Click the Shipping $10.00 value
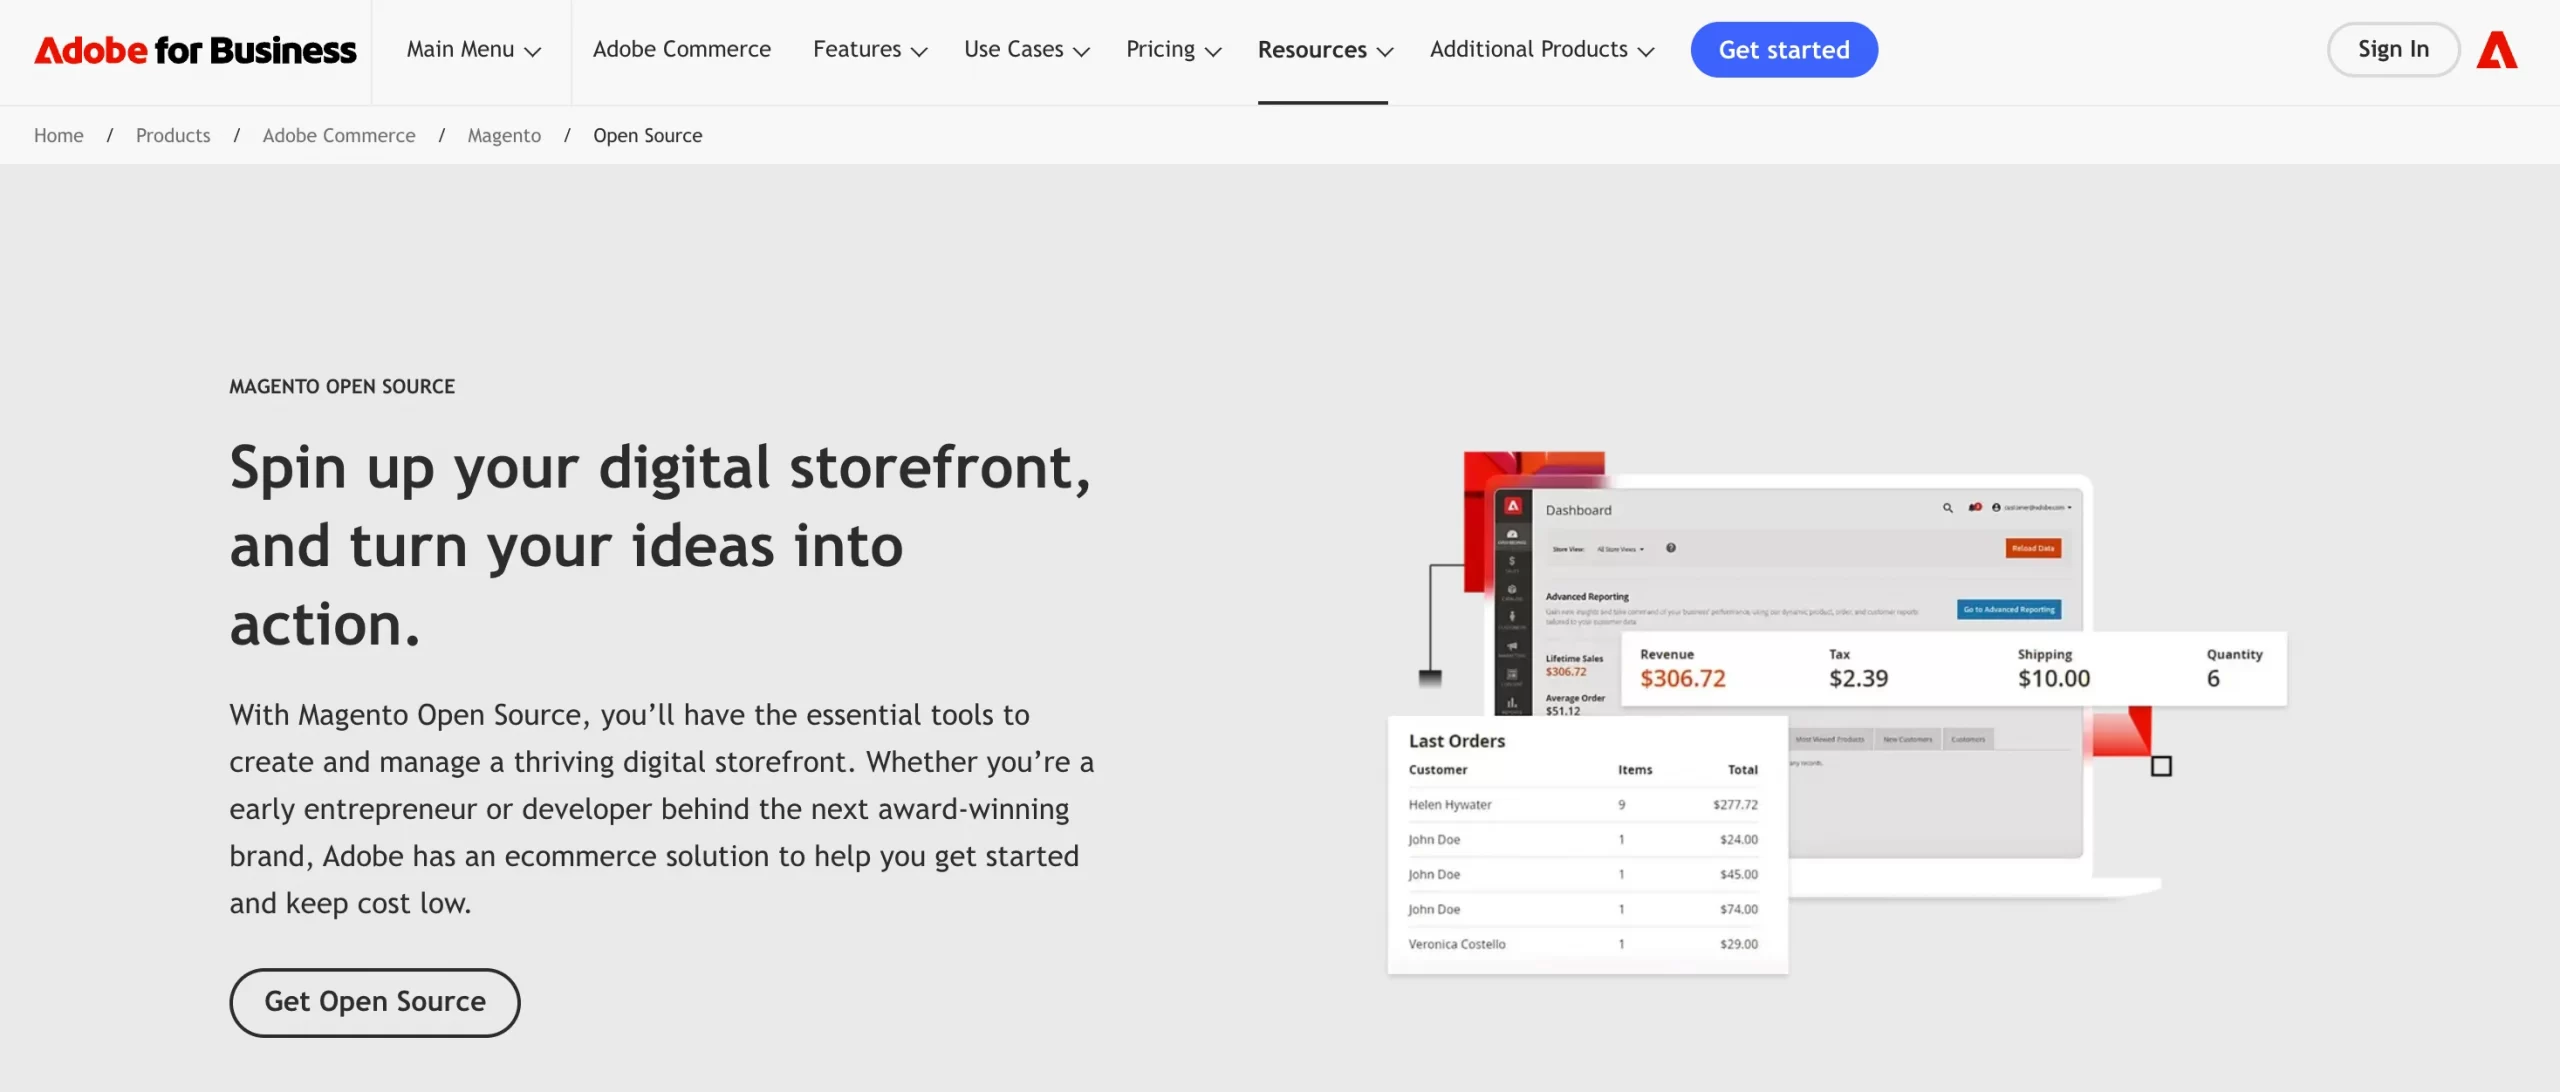The height and width of the screenshot is (1092, 2560). coord(2054,678)
